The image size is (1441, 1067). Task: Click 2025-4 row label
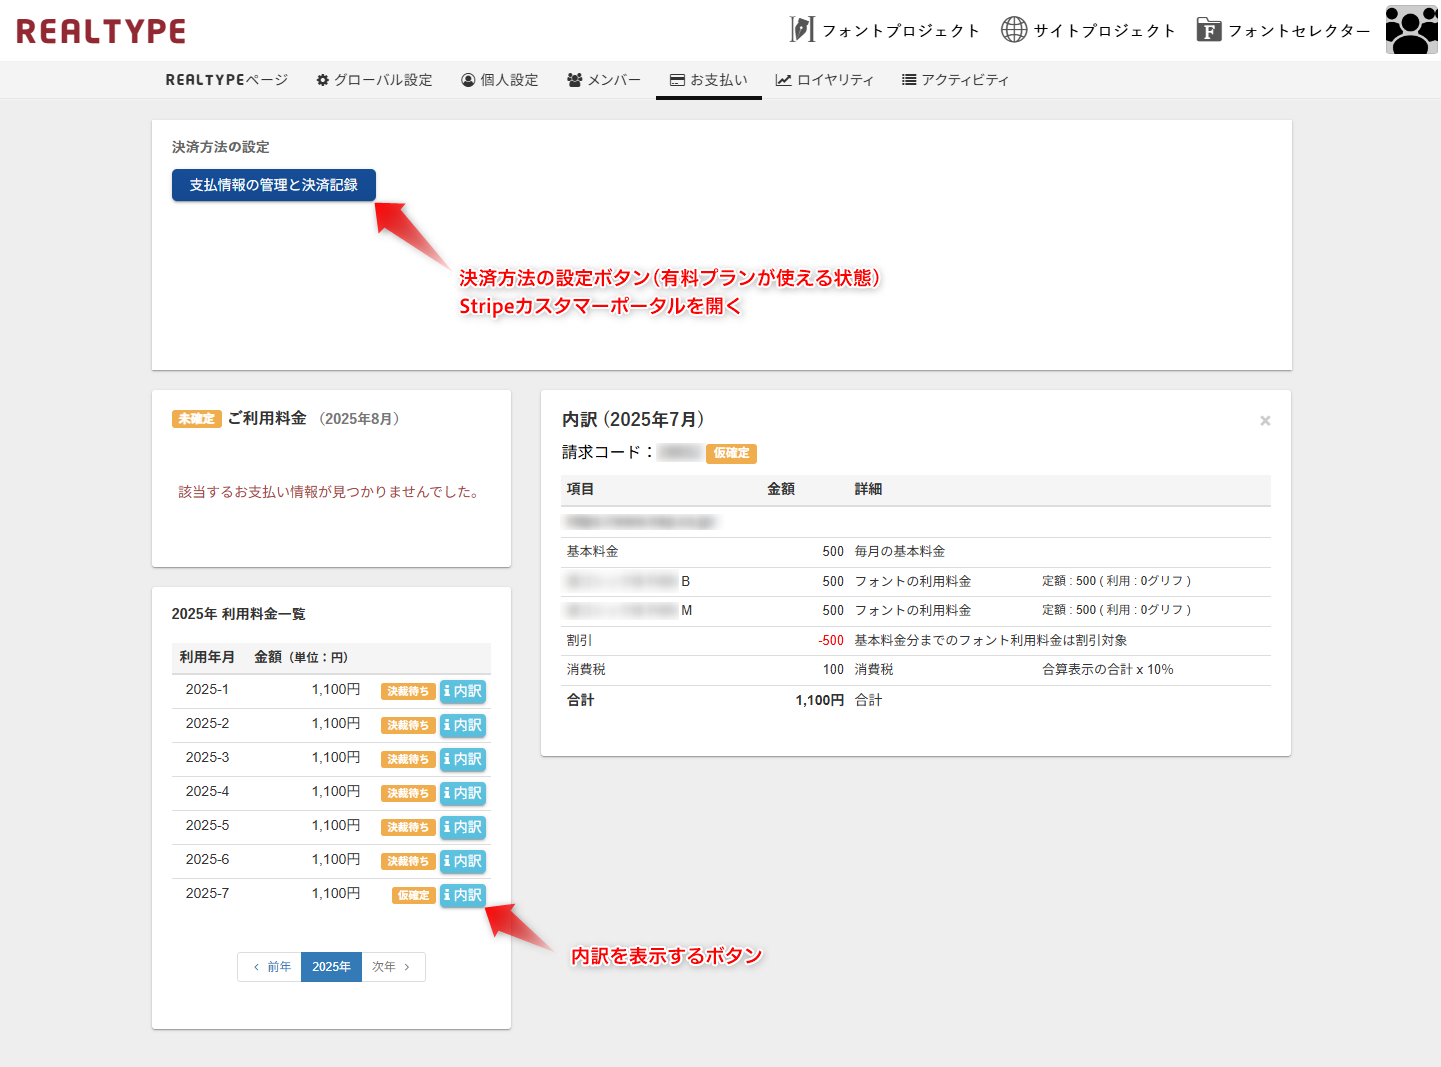pos(207,792)
